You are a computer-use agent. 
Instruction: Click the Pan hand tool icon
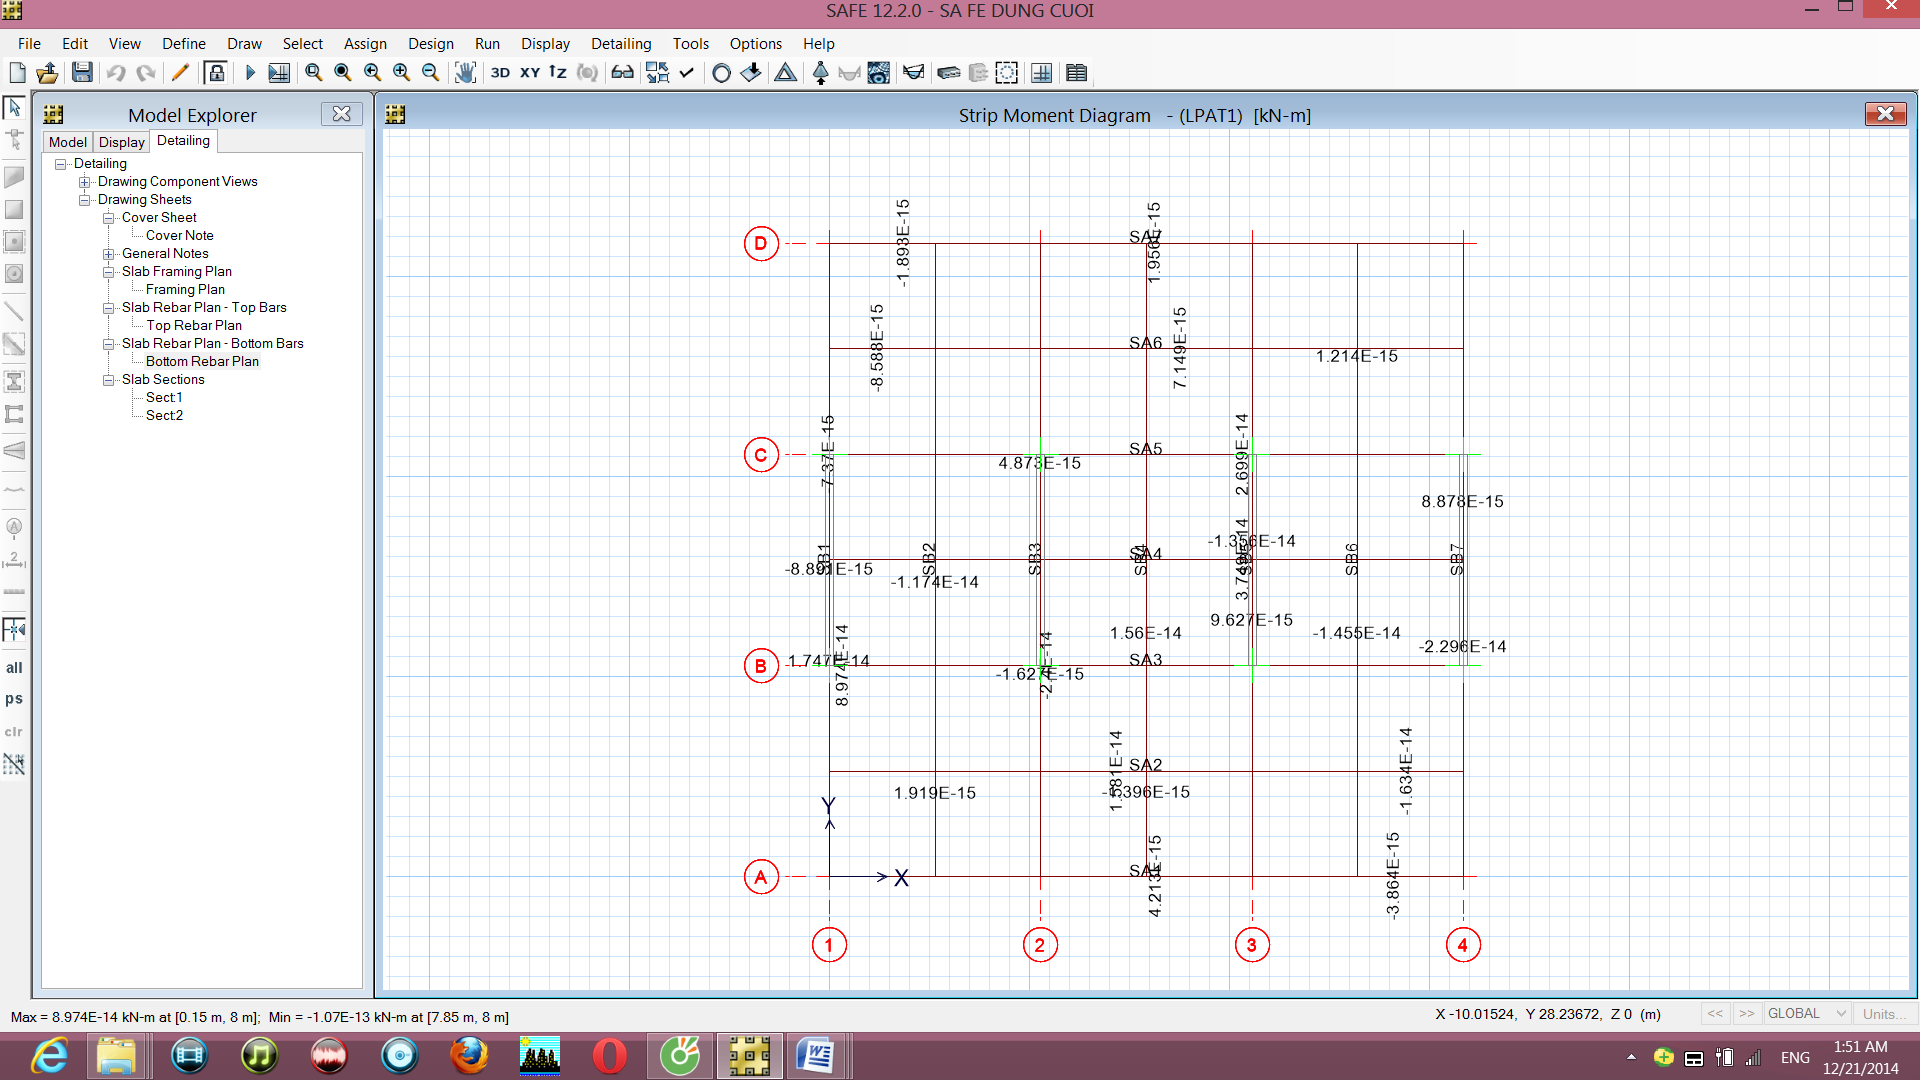[465, 73]
